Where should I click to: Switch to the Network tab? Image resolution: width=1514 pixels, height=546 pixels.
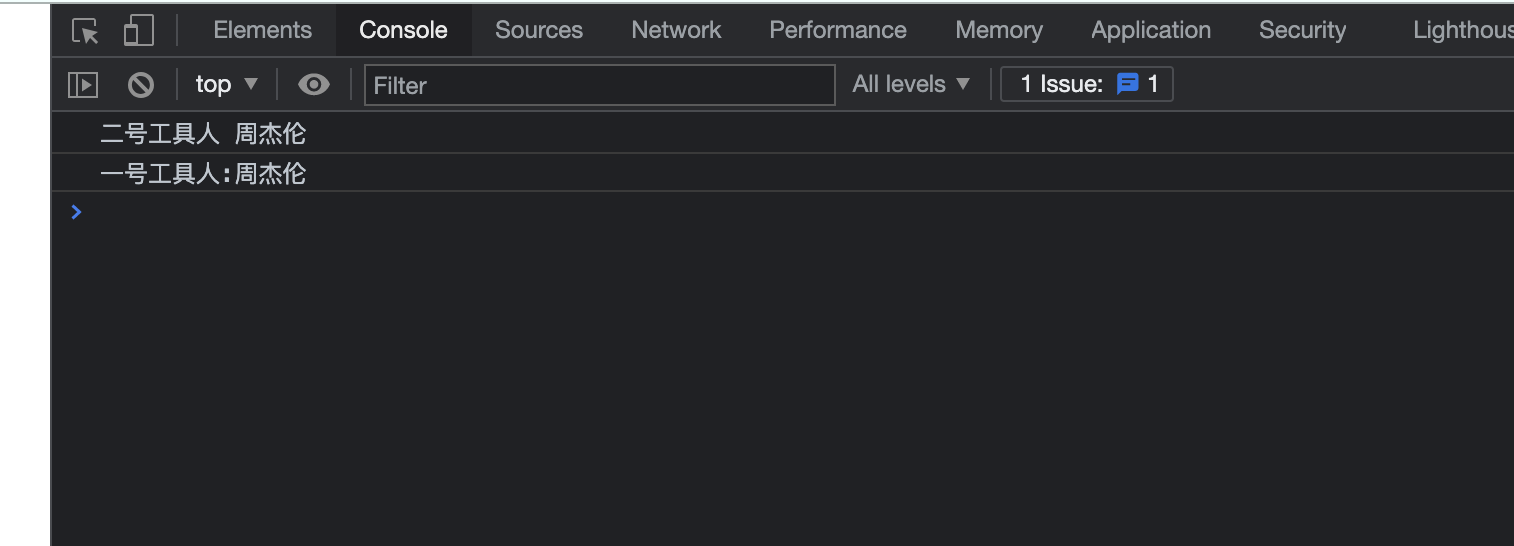676,30
